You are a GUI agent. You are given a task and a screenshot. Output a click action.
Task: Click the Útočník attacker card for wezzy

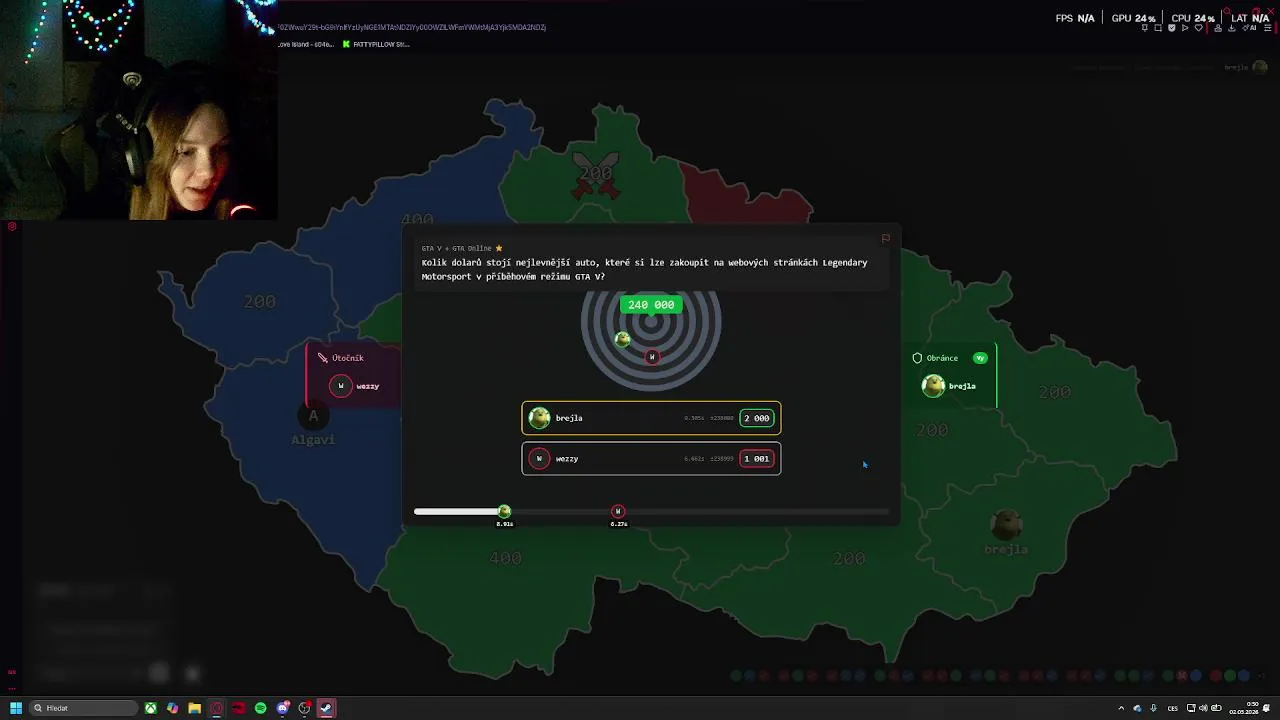(354, 375)
